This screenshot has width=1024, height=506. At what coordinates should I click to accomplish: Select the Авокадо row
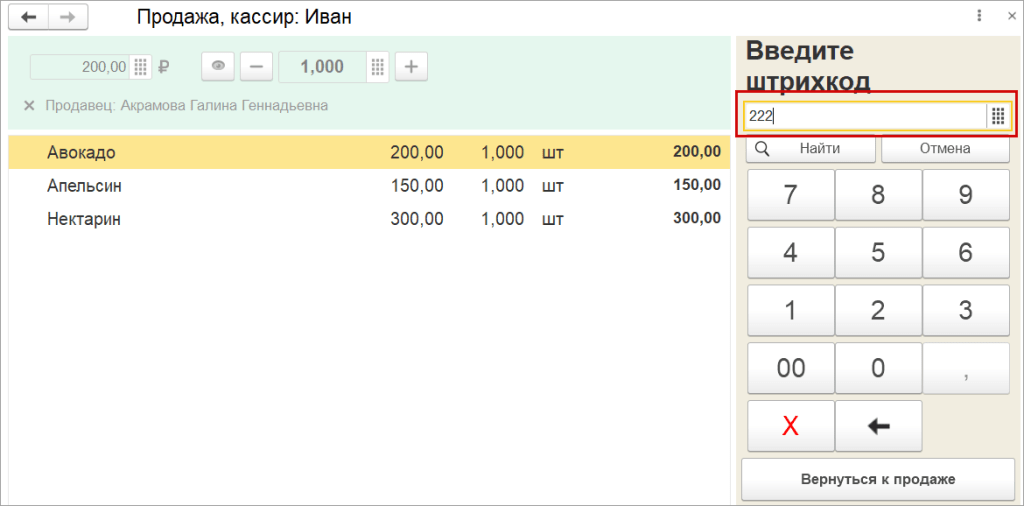pos(368,152)
